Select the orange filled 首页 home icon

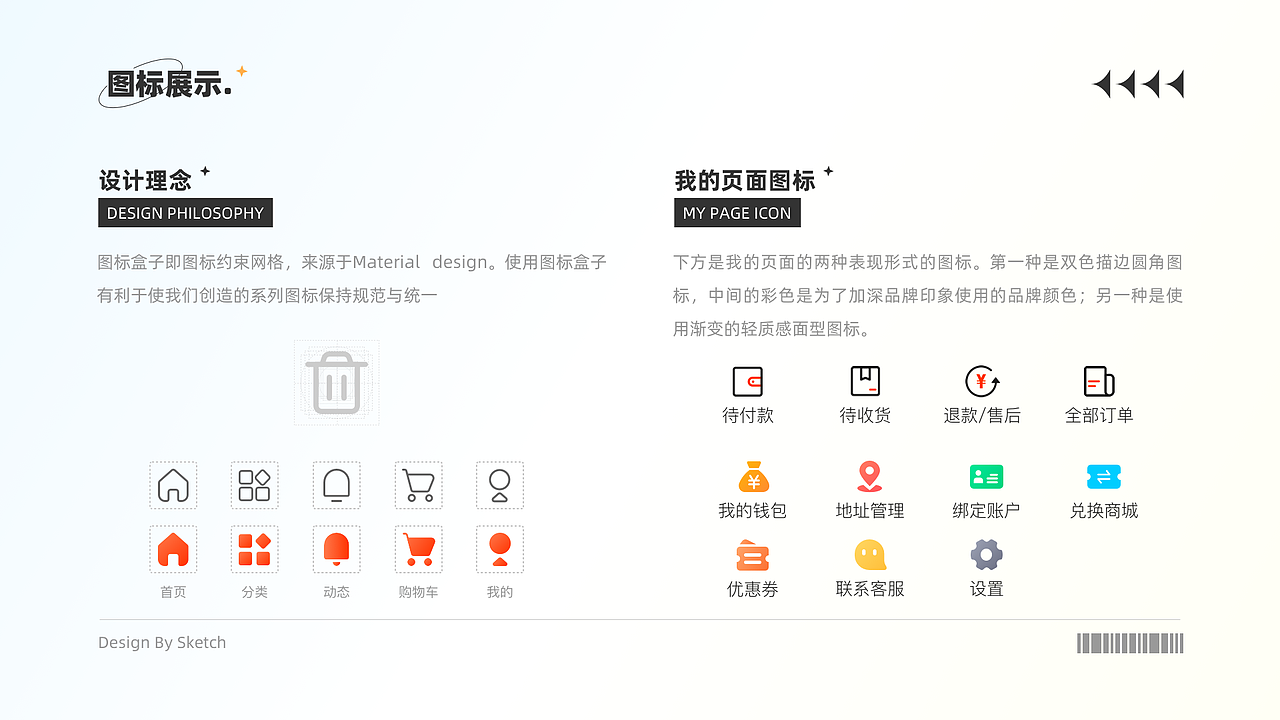tap(173, 548)
